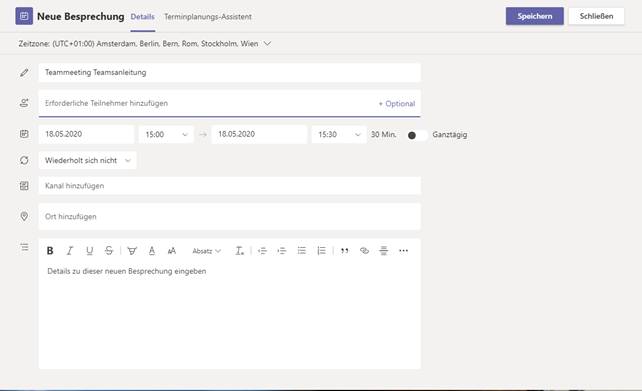Expand the Zeitzone time zone selector
This screenshot has width=642, height=391.
click(x=267, y=43)
